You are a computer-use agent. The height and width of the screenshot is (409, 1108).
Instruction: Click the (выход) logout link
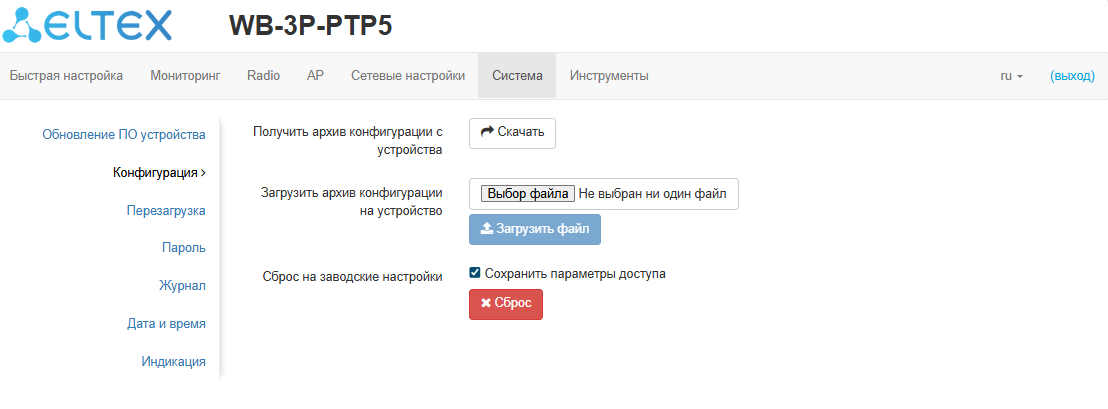[1072, 76]
